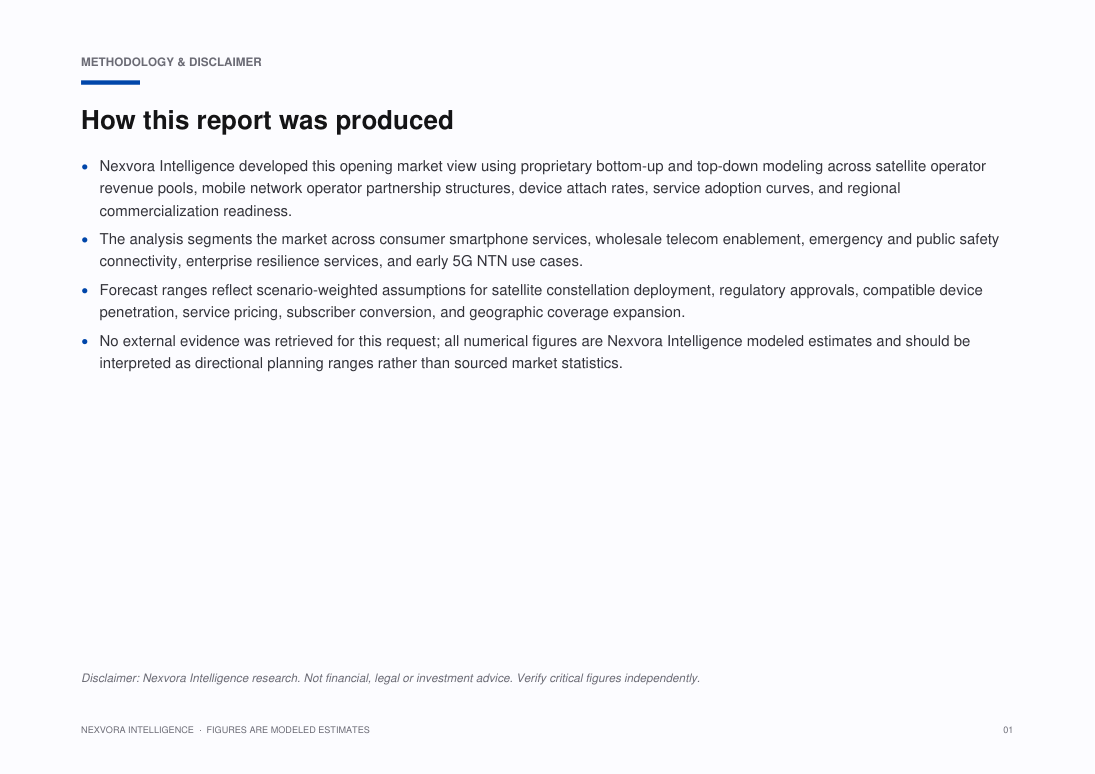Click the bullet dot before 'The analysis segments'
1095x774 pixels.
pos(85,240)
